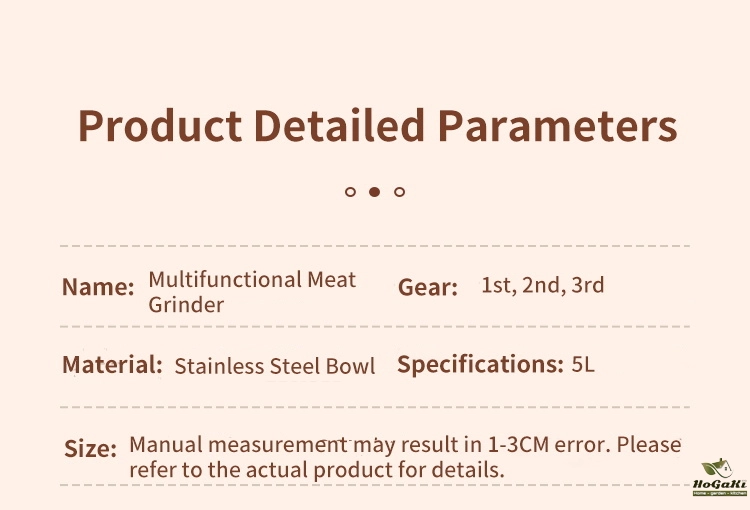Viewport: 750px width, 510px height.
Task: Click the manual measurement error note
Action: (405, 456)
